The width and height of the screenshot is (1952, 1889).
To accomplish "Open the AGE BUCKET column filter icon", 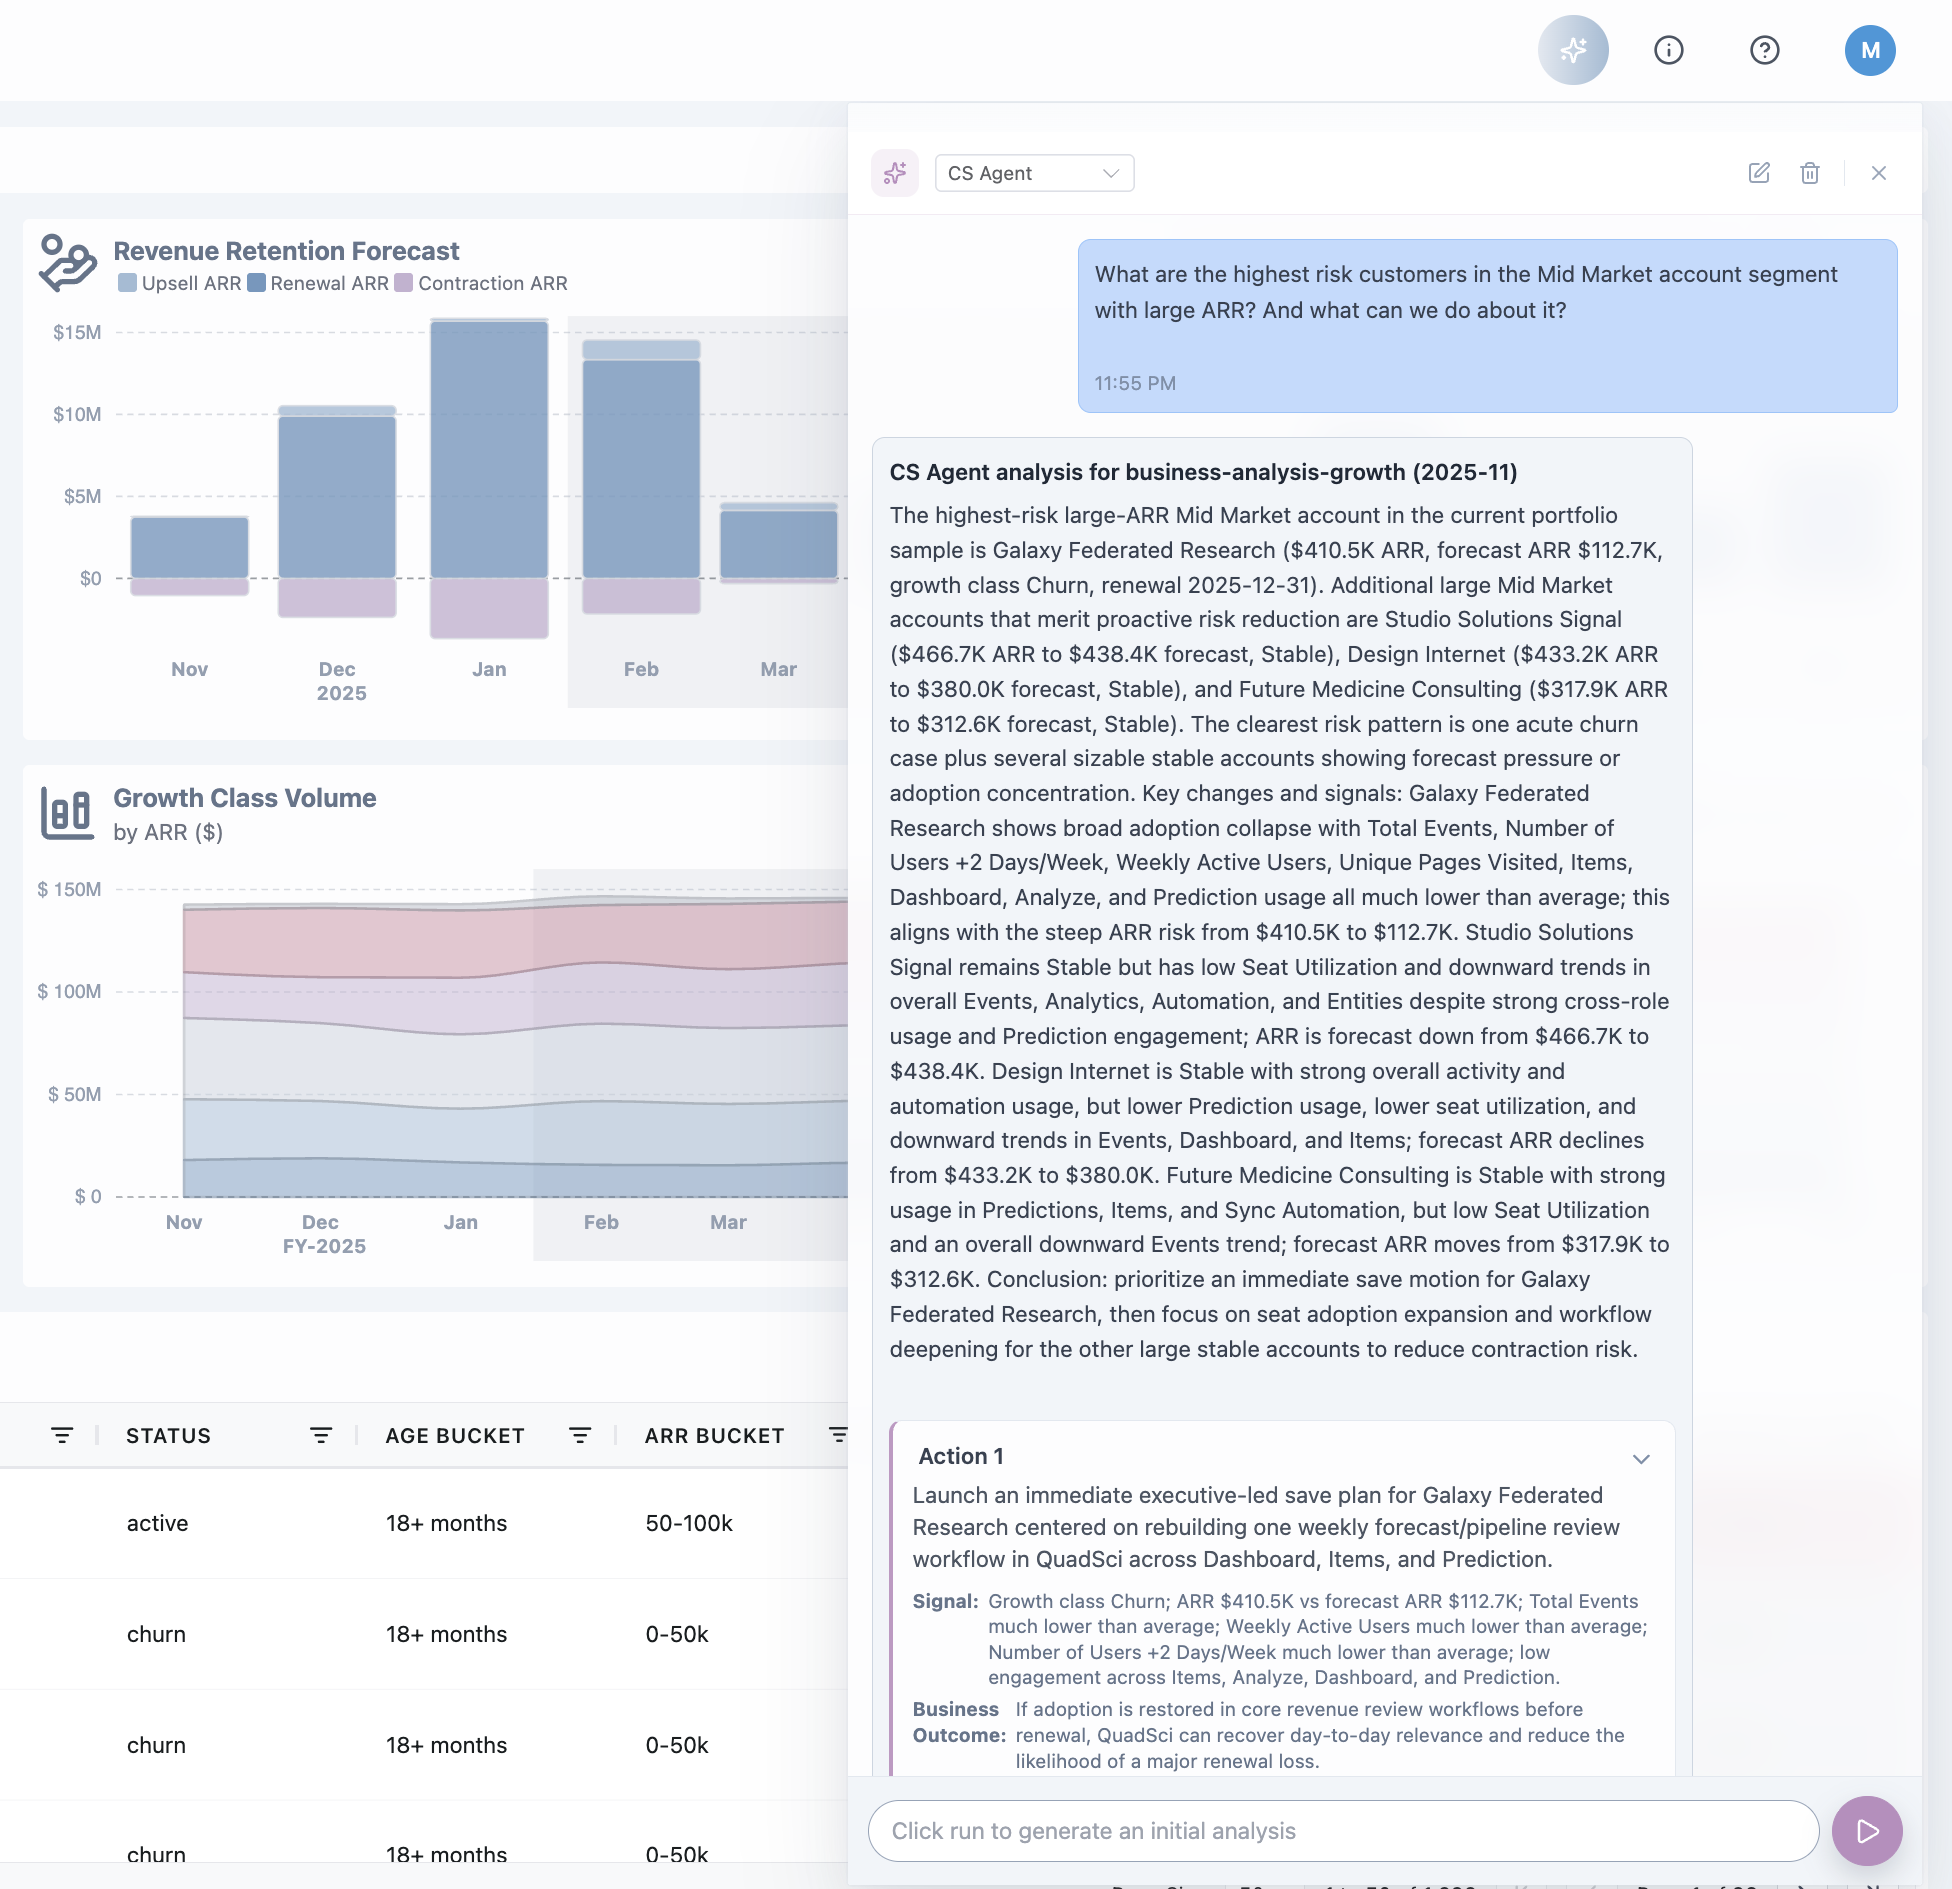I will [580, 1435].
